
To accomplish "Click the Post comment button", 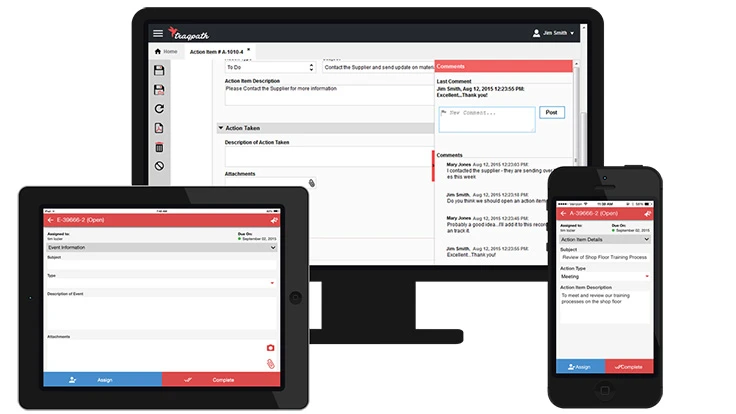I will tap(552, 113).
